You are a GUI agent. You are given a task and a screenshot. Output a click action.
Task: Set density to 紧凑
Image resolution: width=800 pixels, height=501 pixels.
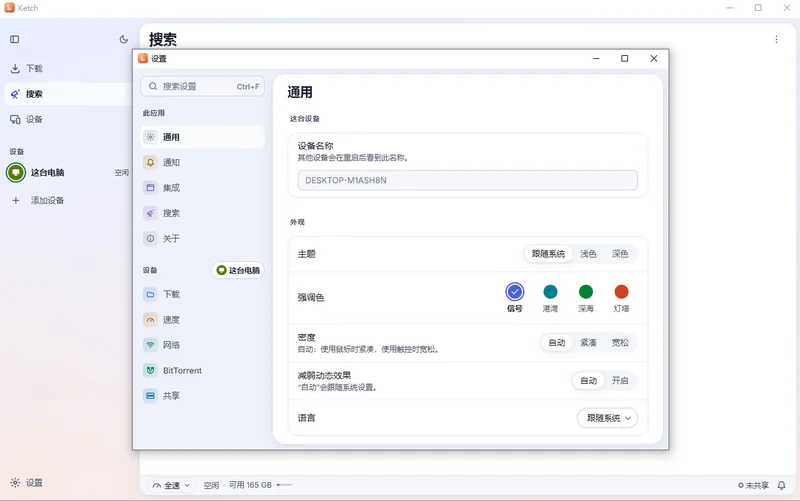(588, 342)
